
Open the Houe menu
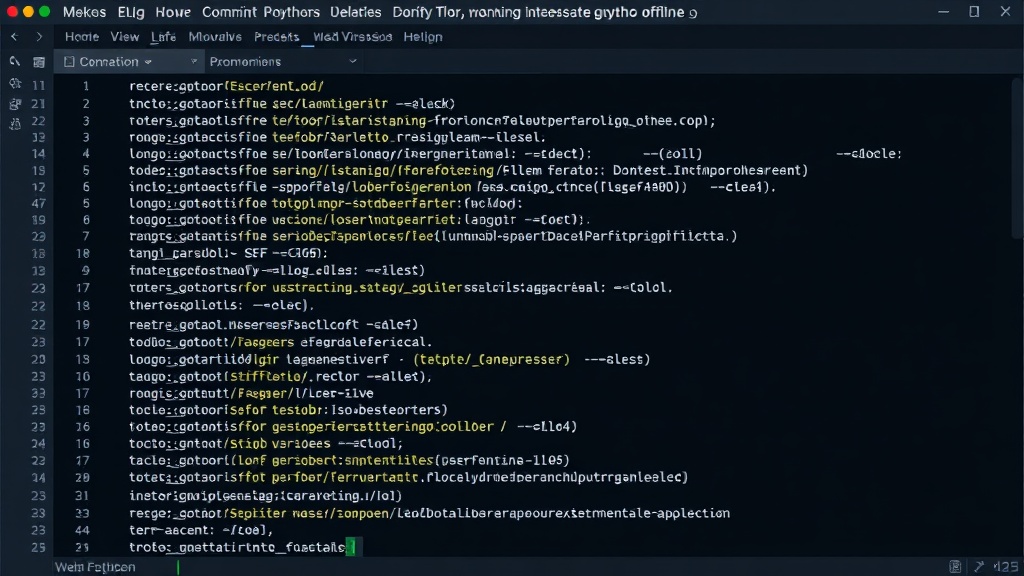tap(173, 12)
